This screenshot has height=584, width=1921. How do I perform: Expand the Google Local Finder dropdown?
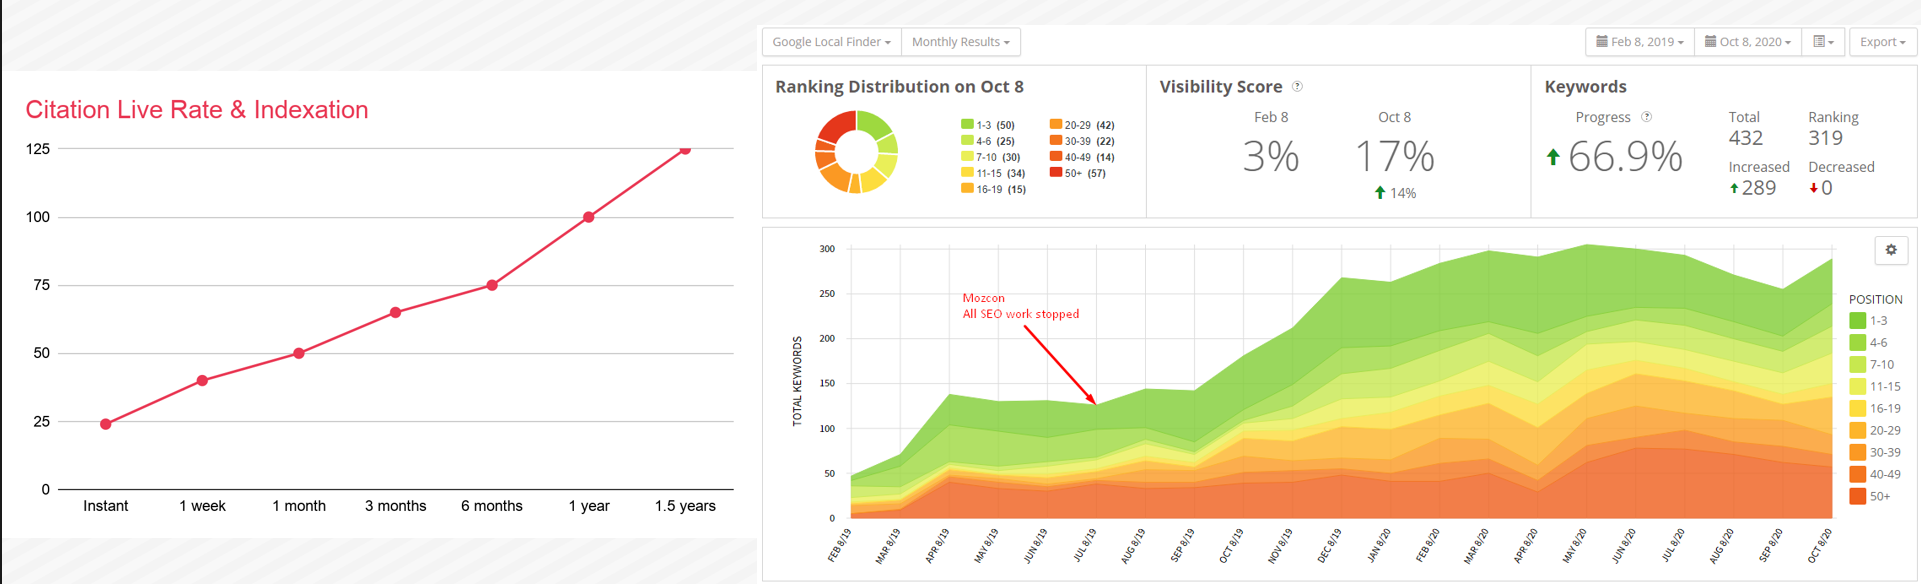pos(831,42)
